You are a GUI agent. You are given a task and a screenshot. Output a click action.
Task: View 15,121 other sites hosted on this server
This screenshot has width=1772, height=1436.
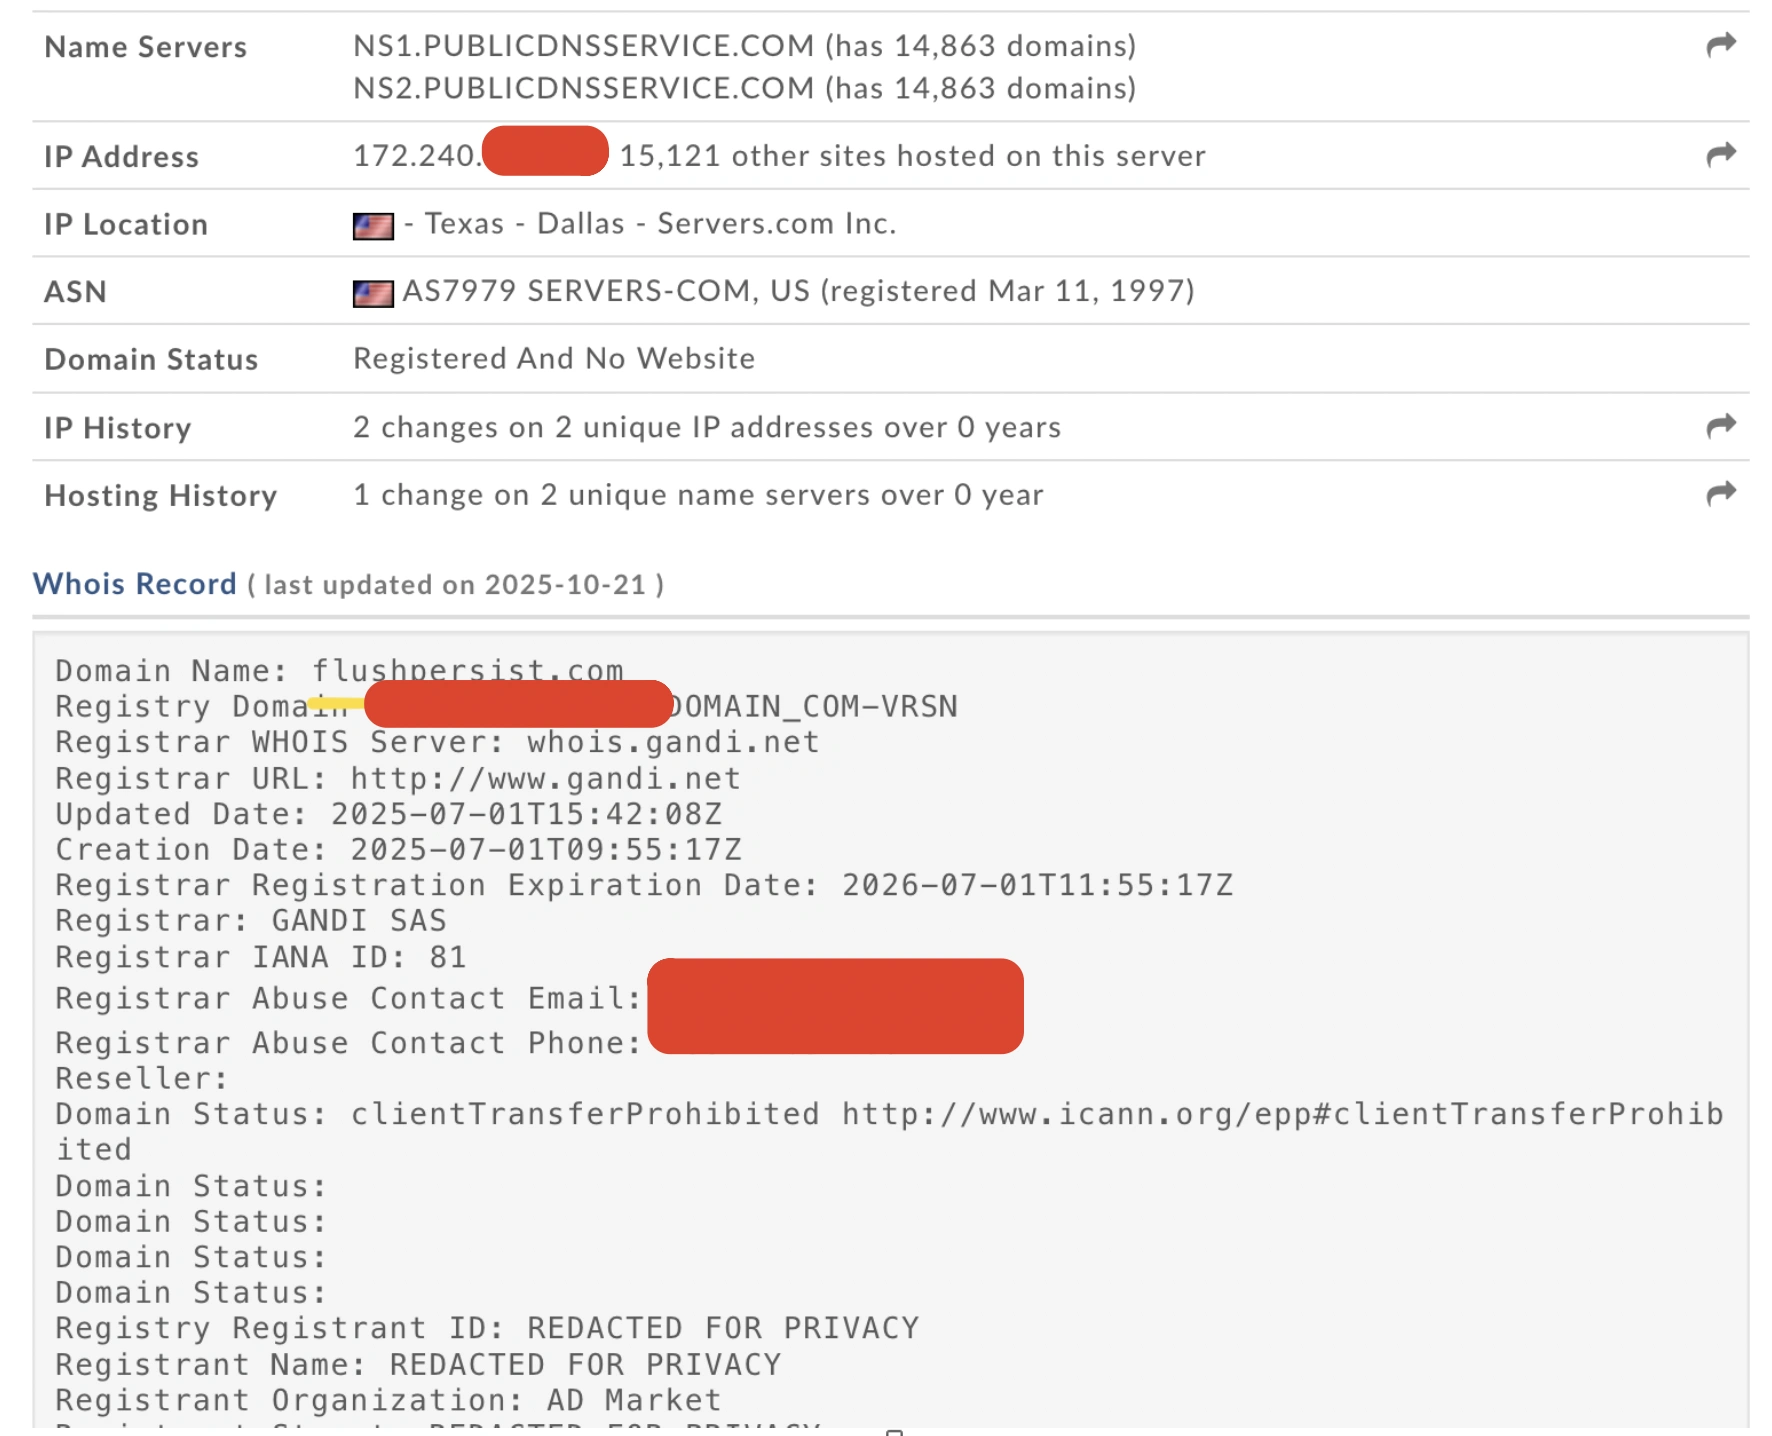(912, 155)
